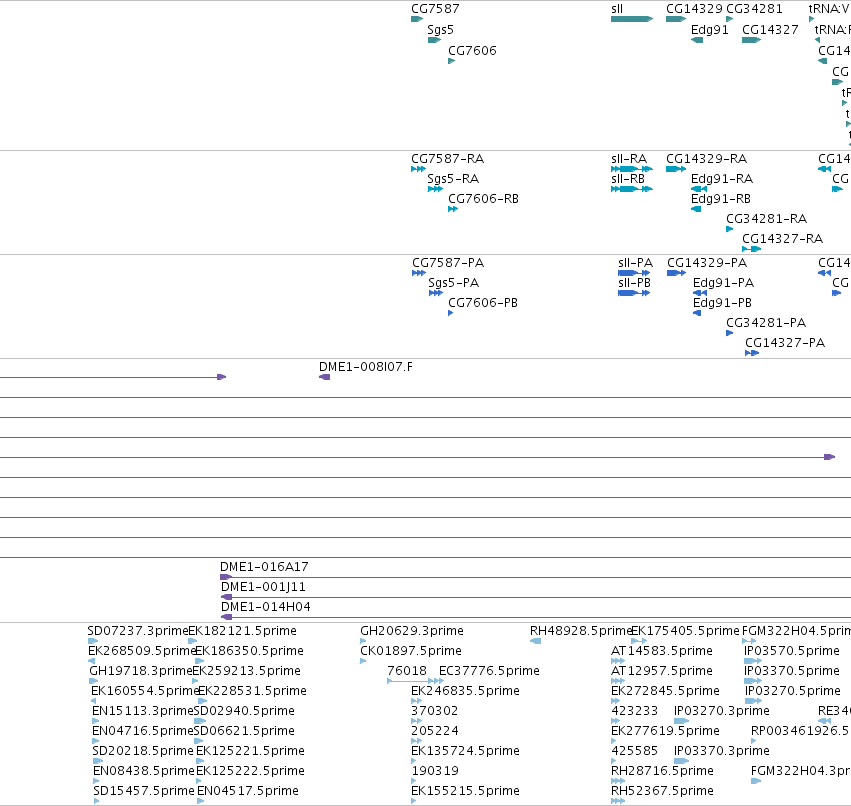Click the DME1-008I07.F BAC end label
Image resolution: width=851 pixels, height=806 pixels.
(x=365, y=367)
